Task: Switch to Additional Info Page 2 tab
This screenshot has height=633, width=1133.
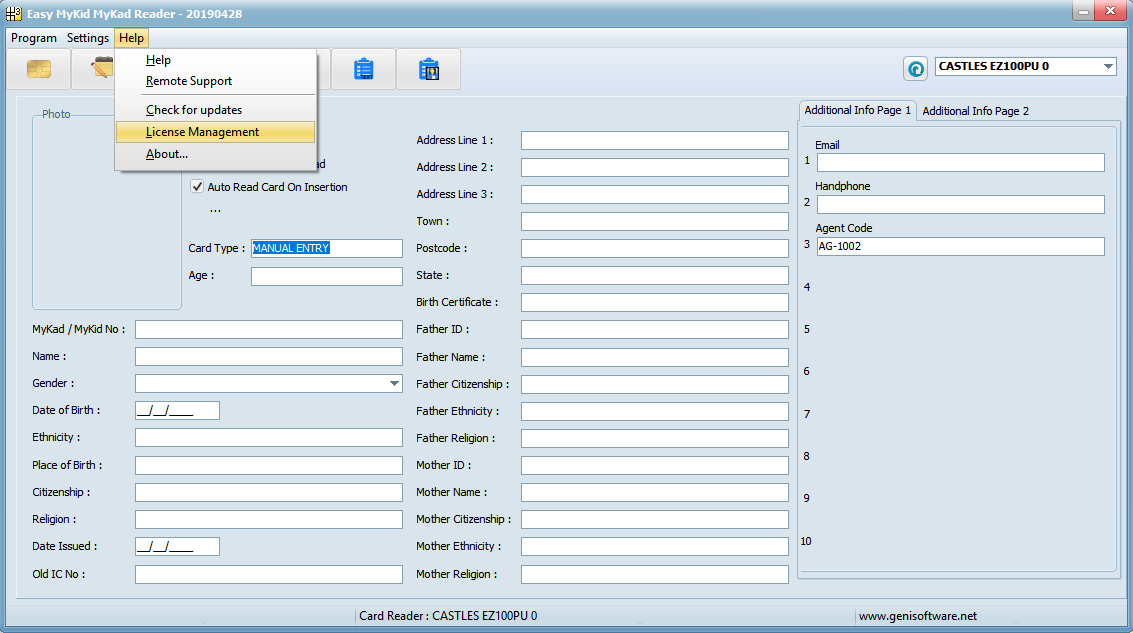Action: point(975,111)
